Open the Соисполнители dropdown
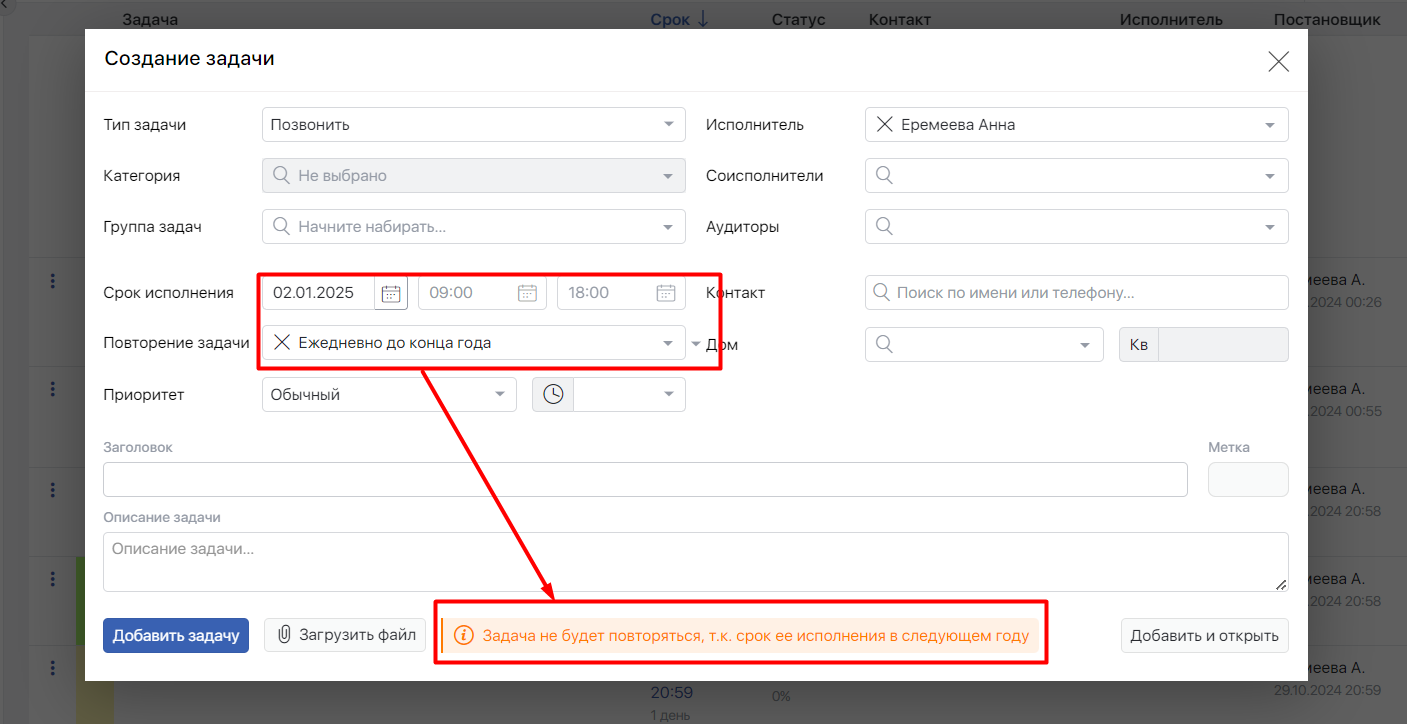The image size is (1407, 724). 1270,176
